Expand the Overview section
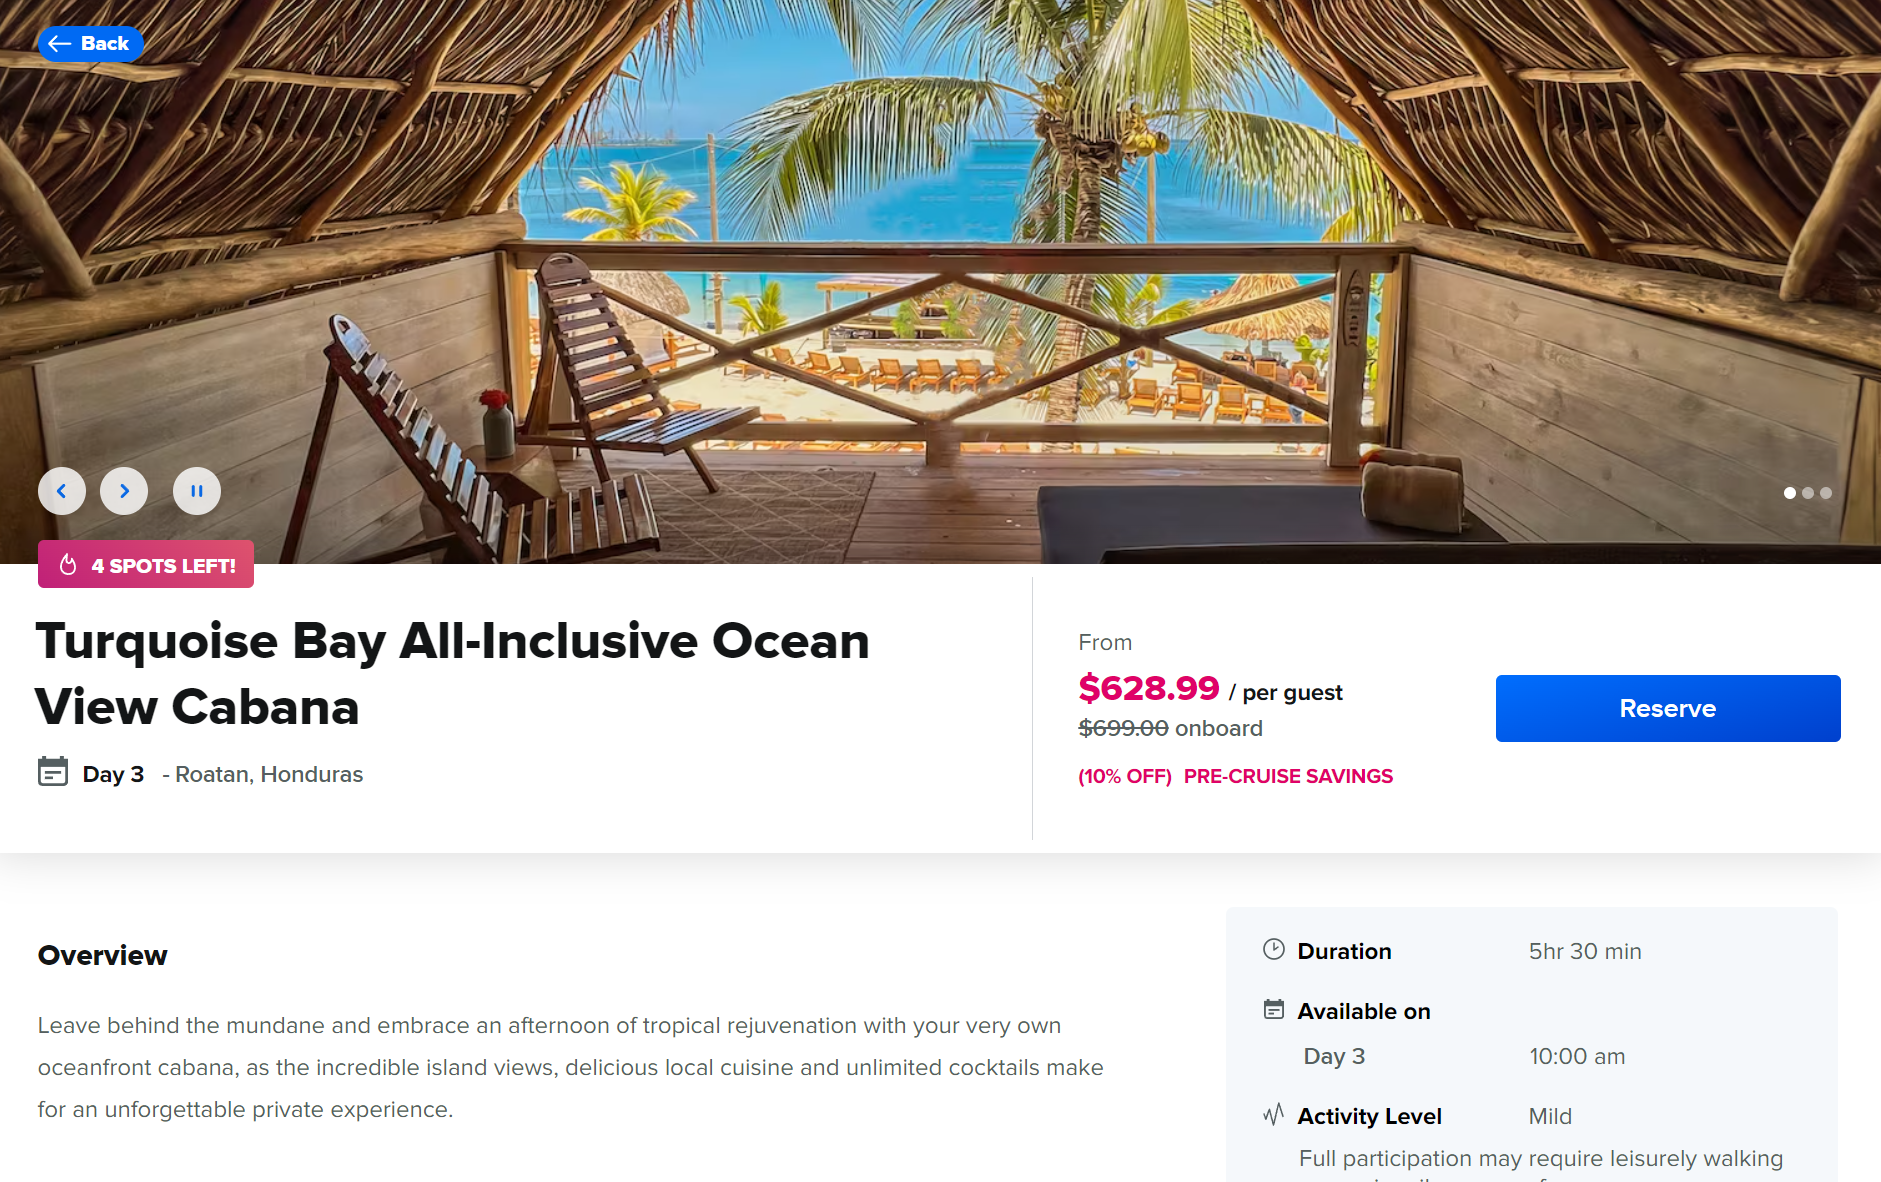Image resolution: width=1881 pixels, height=1182 pixels. 102,955
